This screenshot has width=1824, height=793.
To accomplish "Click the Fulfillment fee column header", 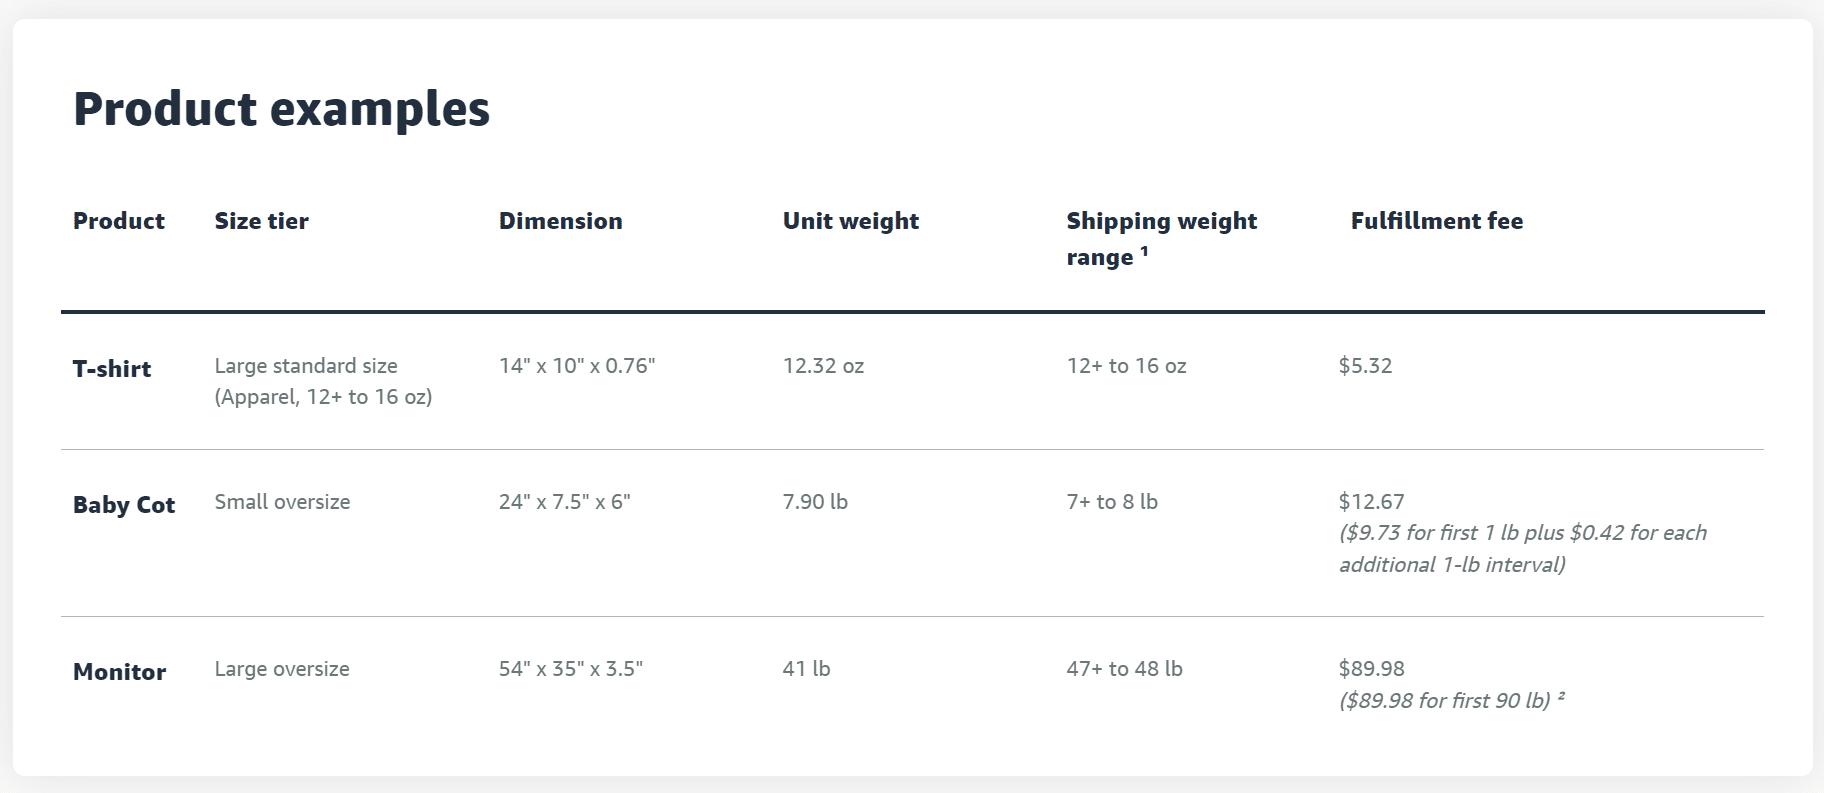I will (1436, 221).
